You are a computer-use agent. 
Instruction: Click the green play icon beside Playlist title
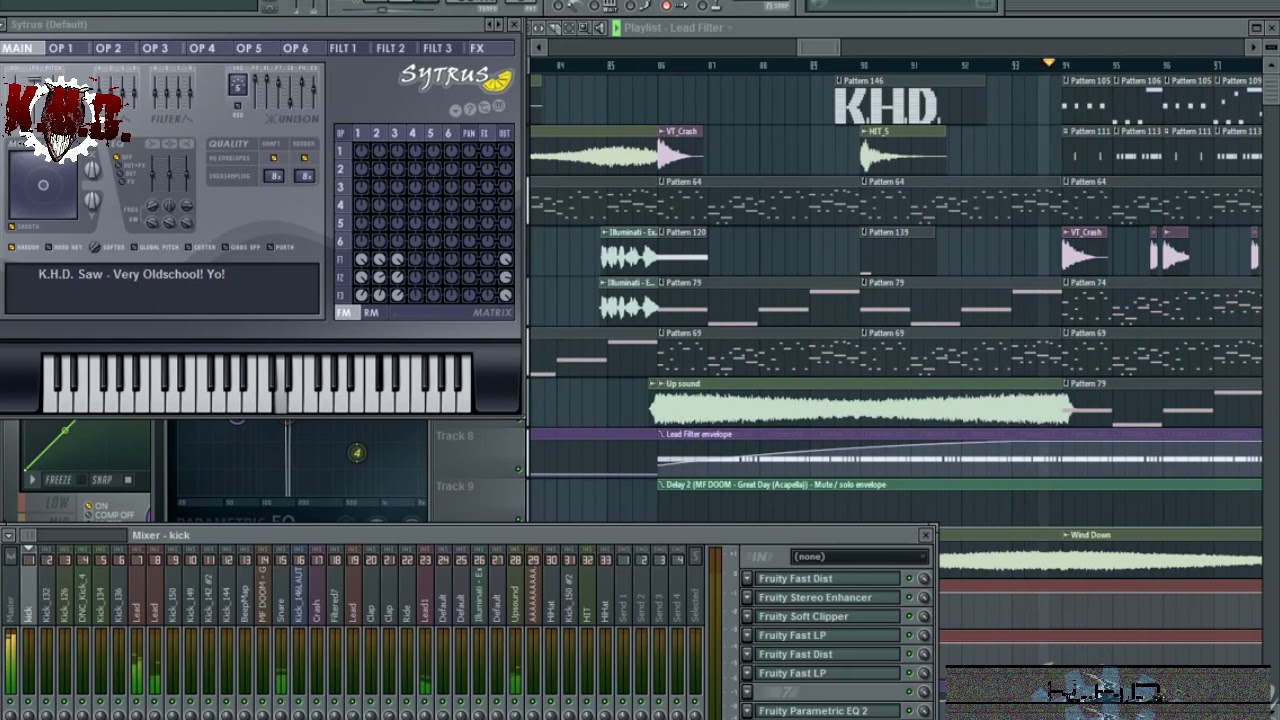coord(616,28)
